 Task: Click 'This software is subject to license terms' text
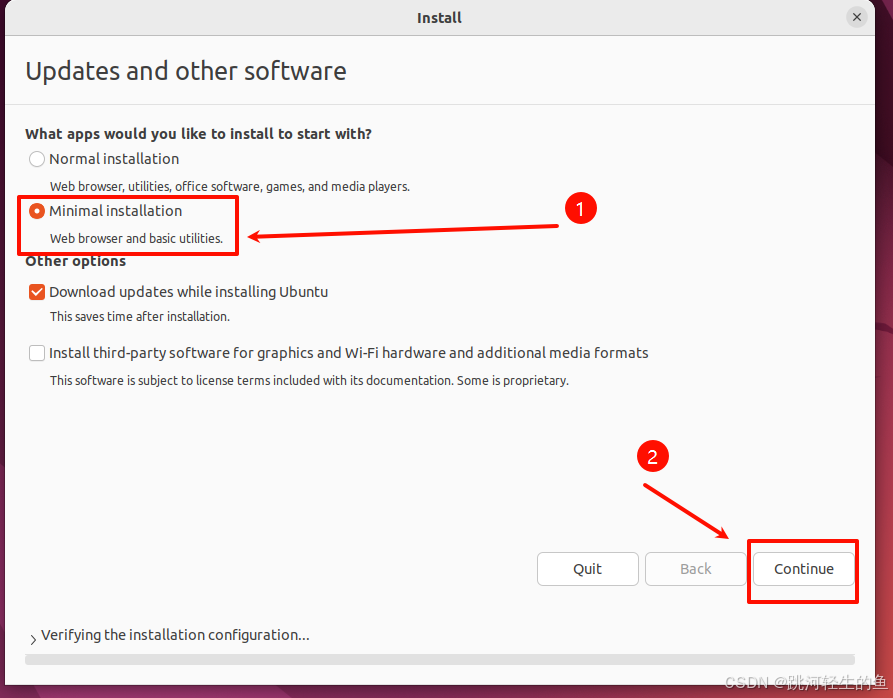coord(309,380)
